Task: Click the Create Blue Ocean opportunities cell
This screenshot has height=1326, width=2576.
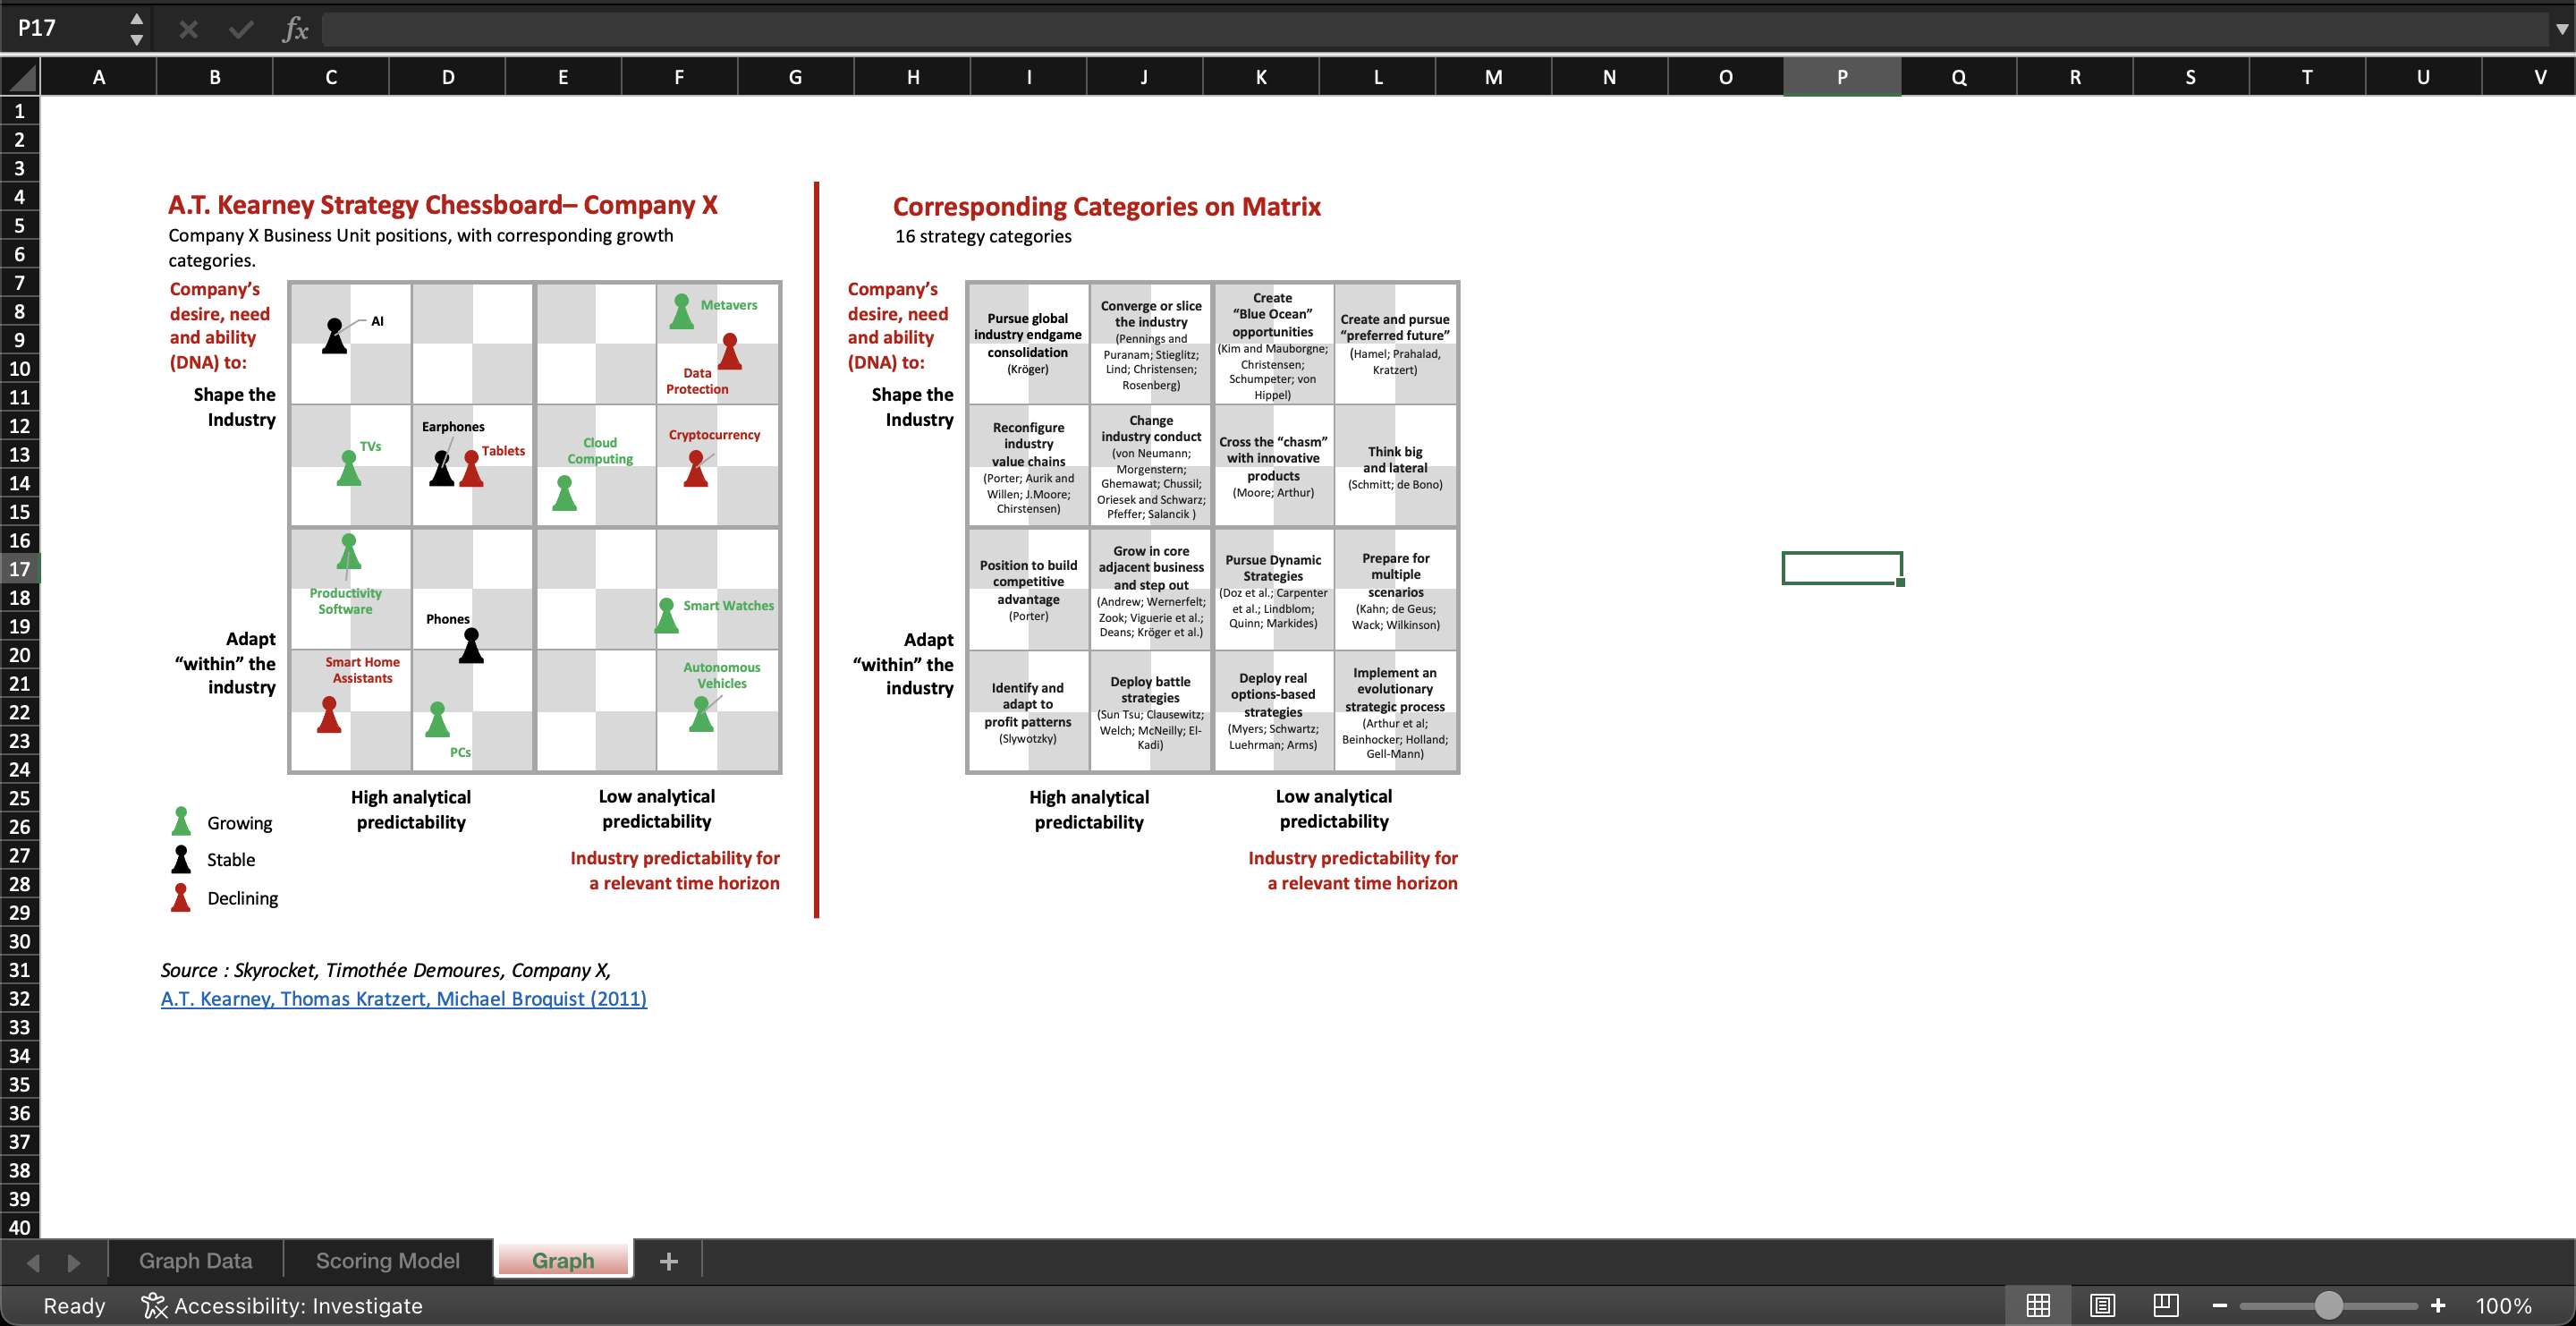Action: pos(1273,345)
